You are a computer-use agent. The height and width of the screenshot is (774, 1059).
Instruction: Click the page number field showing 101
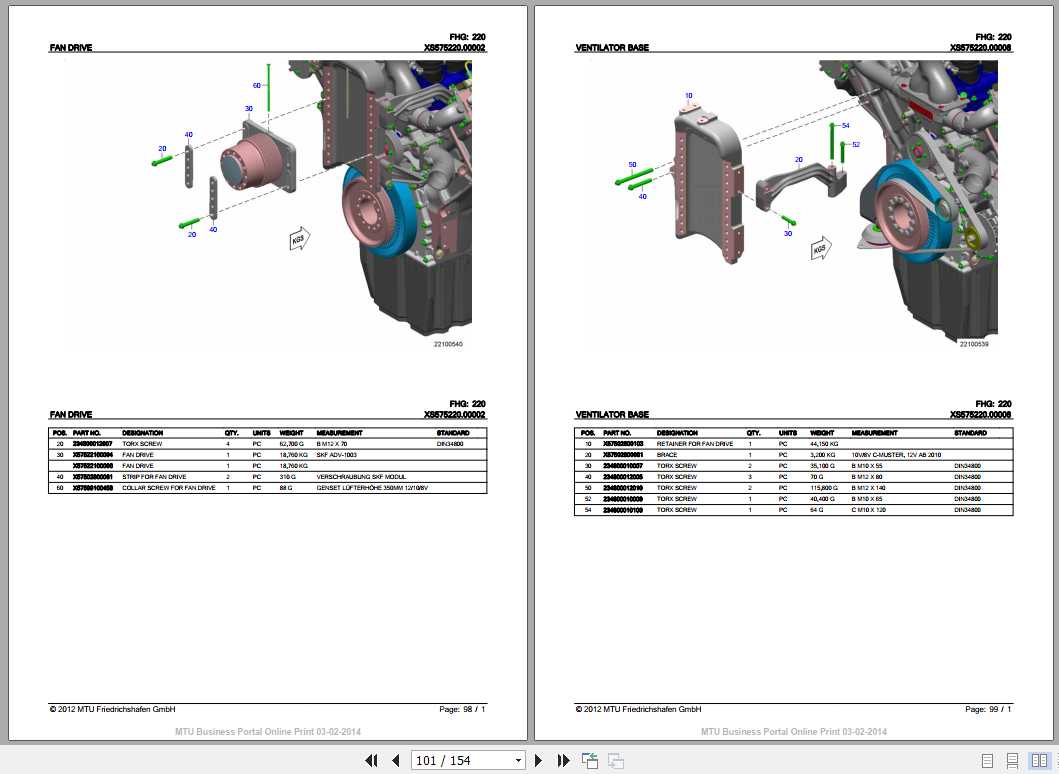click(445, 760)
